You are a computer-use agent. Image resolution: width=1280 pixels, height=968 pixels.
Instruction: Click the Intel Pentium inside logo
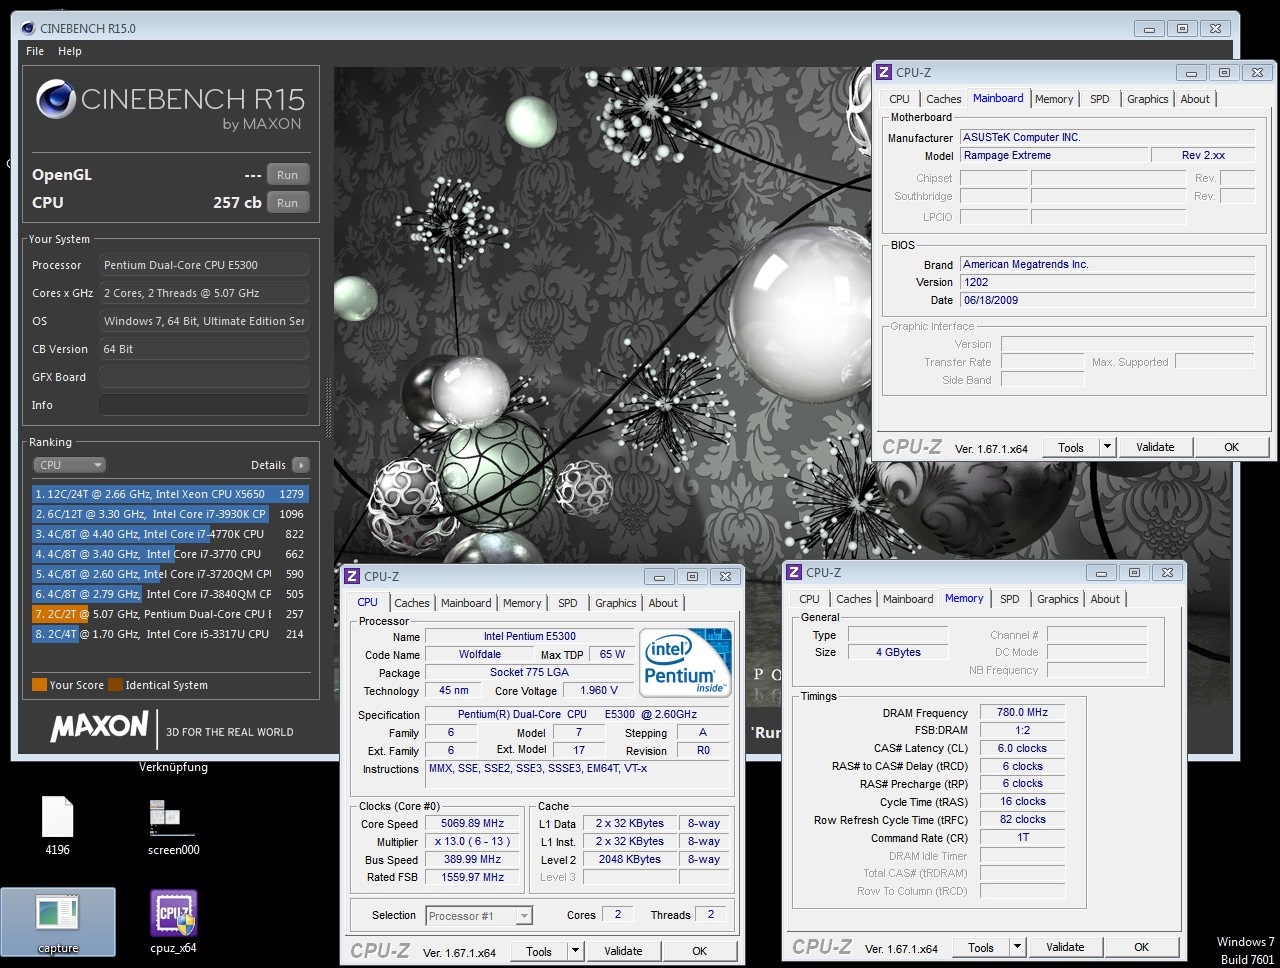tap(685, 661)
